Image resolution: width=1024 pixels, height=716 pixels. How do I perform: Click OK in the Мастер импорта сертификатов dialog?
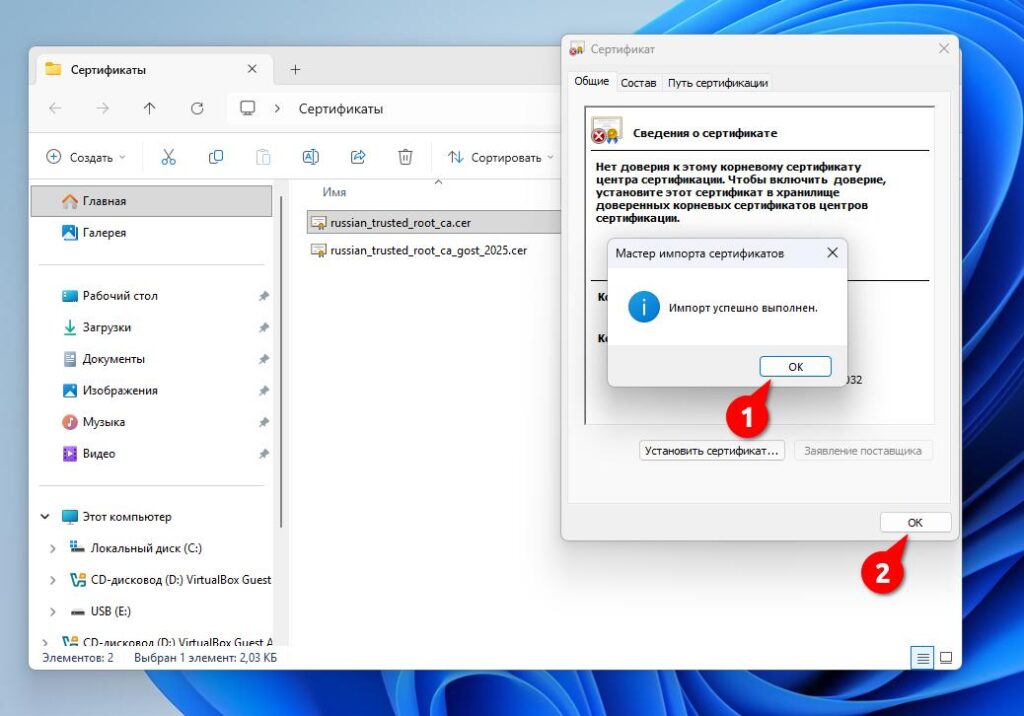[795, 366]
